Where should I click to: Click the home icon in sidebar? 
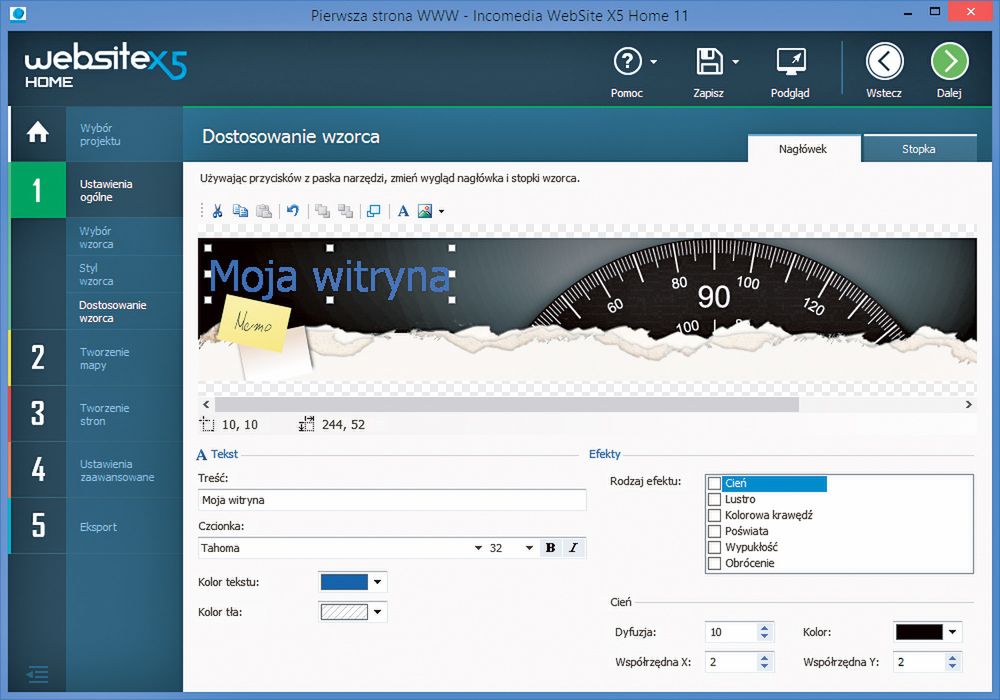coord(38,133)
